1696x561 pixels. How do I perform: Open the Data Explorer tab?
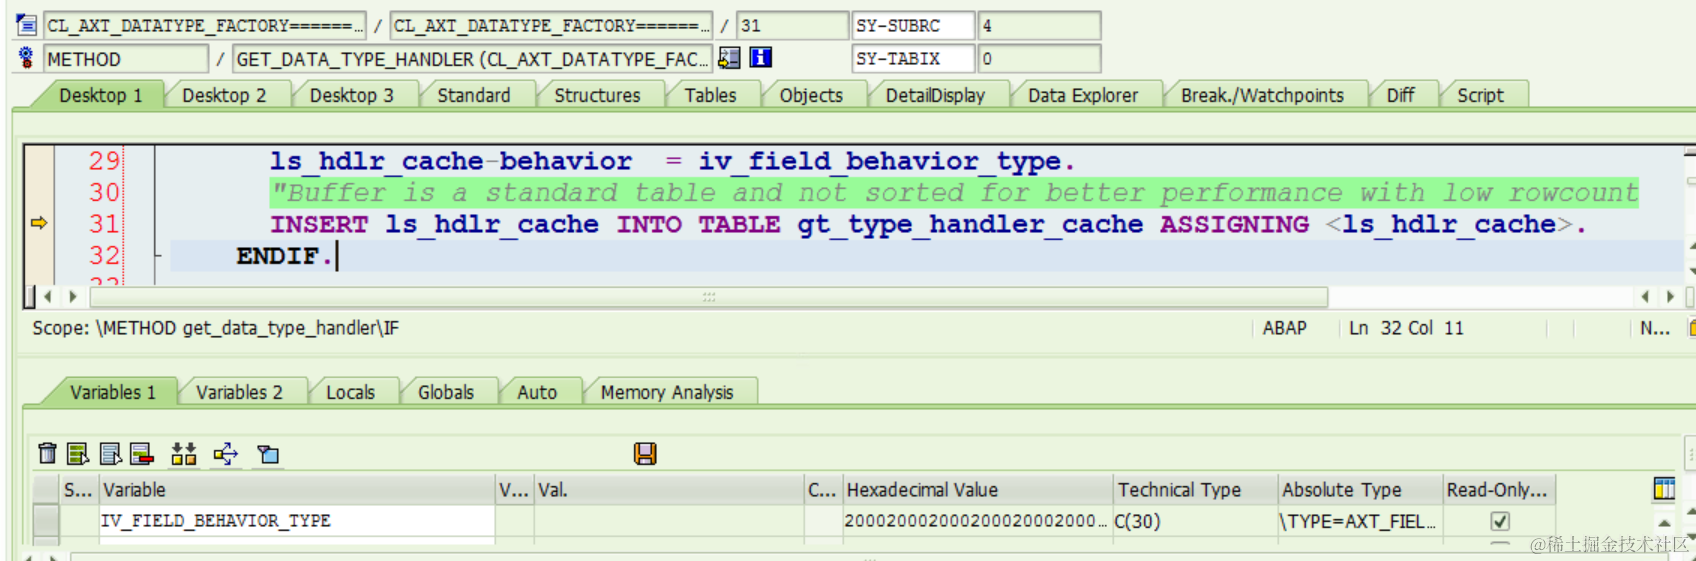click(x=1083, y=95)
